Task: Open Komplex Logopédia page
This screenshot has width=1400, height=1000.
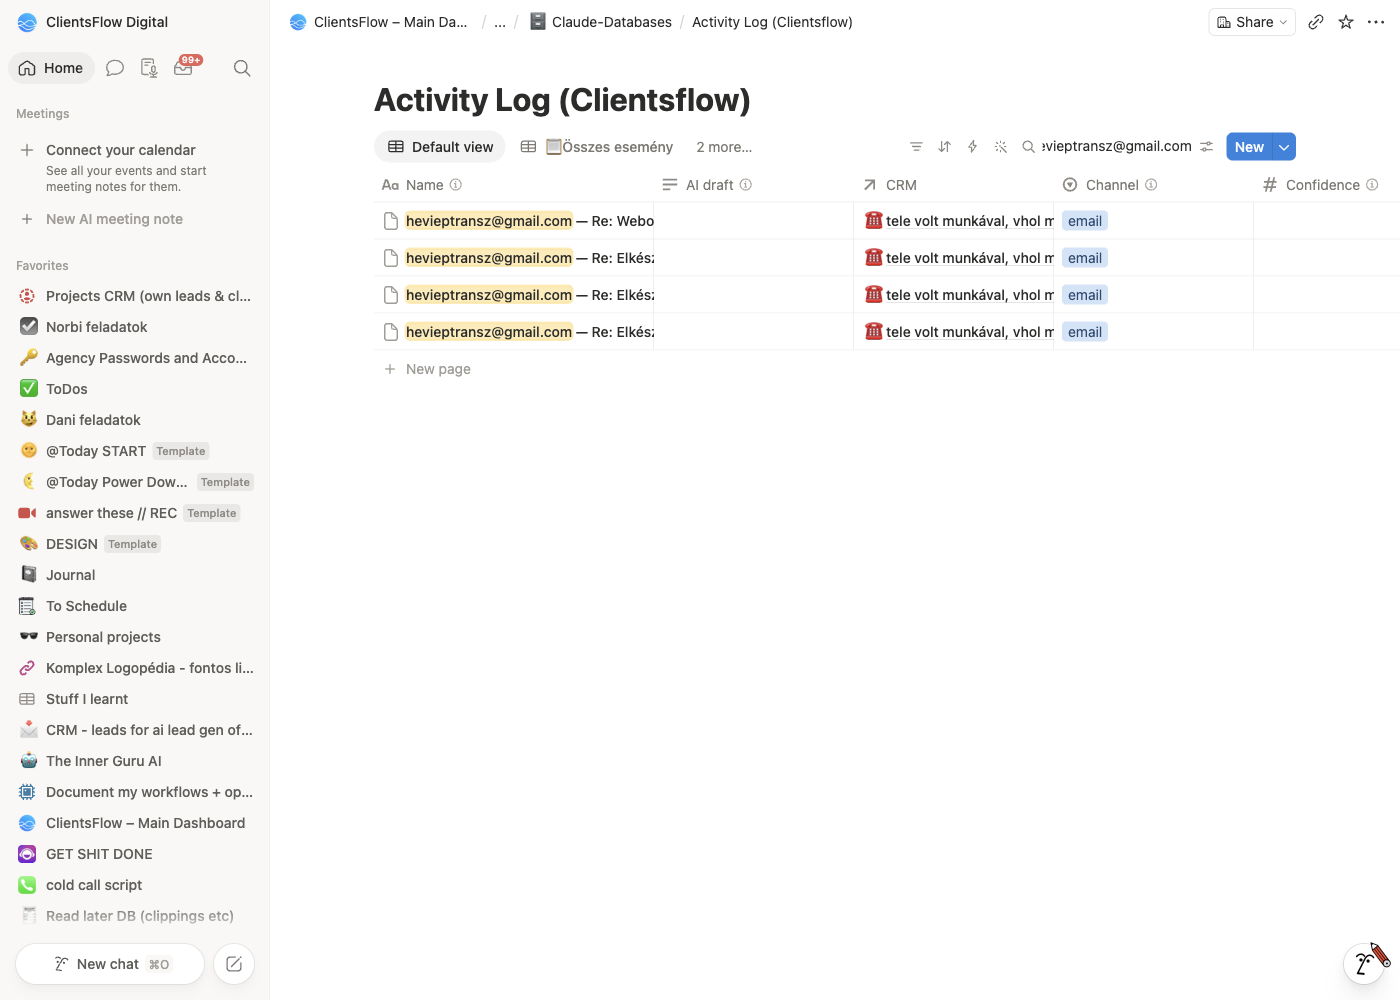Action: (x=135, y=668)
